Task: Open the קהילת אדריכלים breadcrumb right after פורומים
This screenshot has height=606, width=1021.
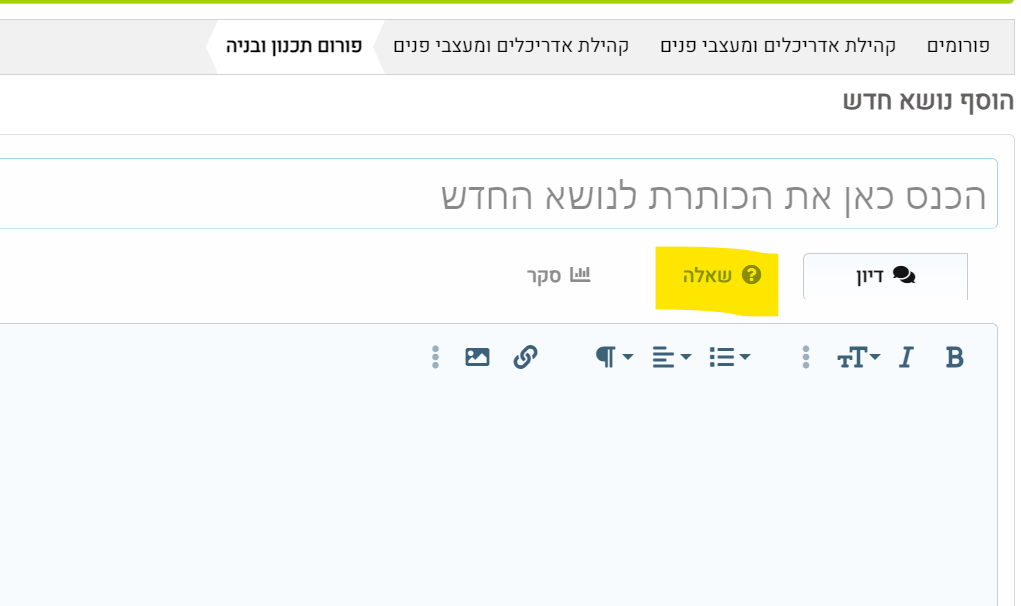Action: [x=777, y=46]
